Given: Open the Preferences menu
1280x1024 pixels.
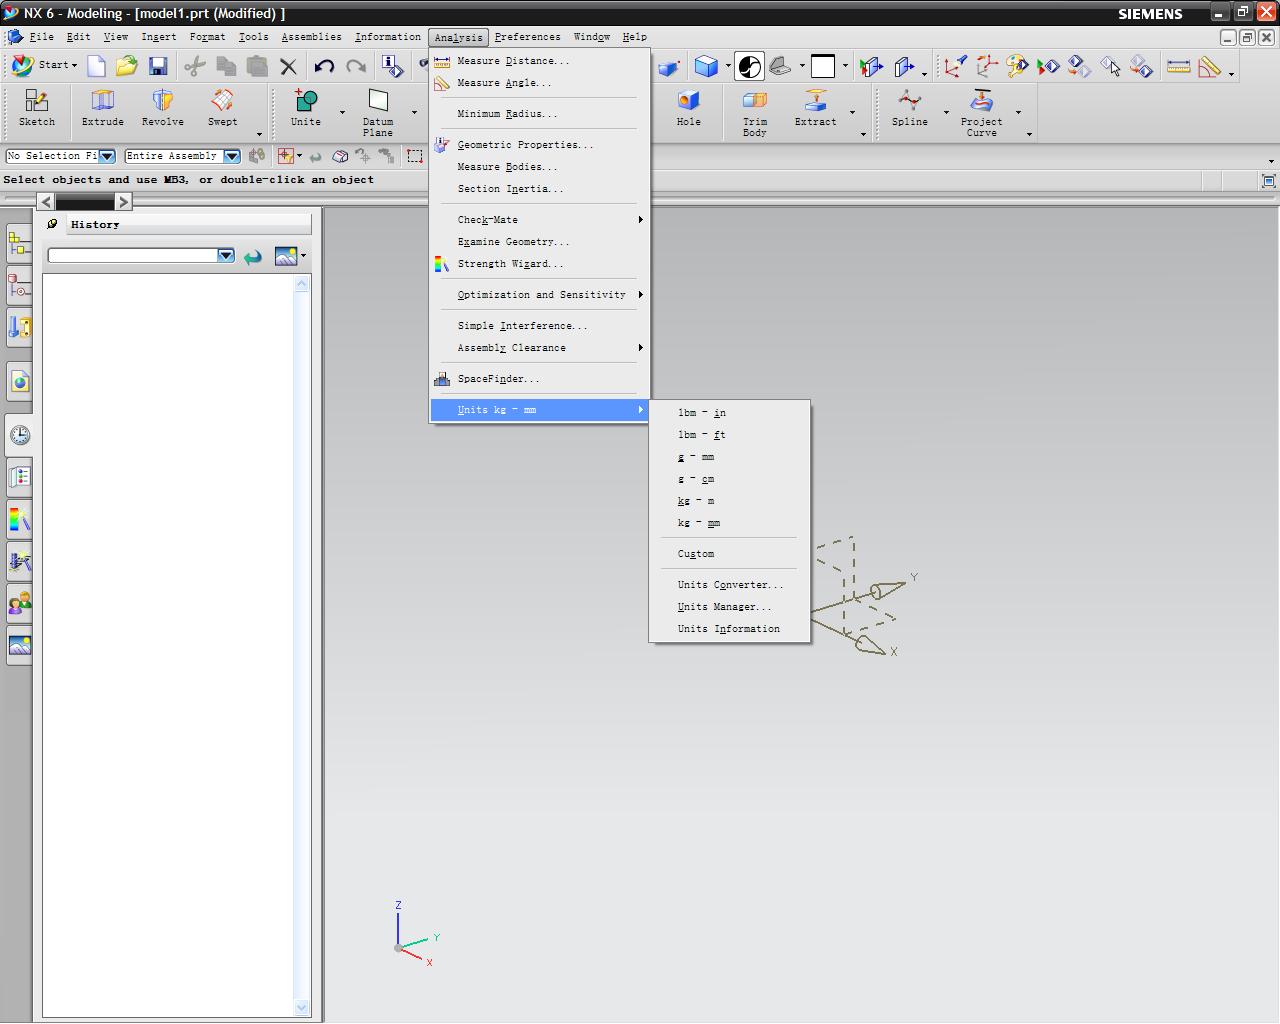Looking at the screenshot, I should pos(527,37).
